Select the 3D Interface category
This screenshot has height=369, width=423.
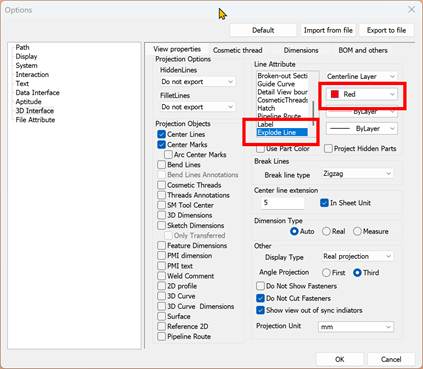click(34, 110)
